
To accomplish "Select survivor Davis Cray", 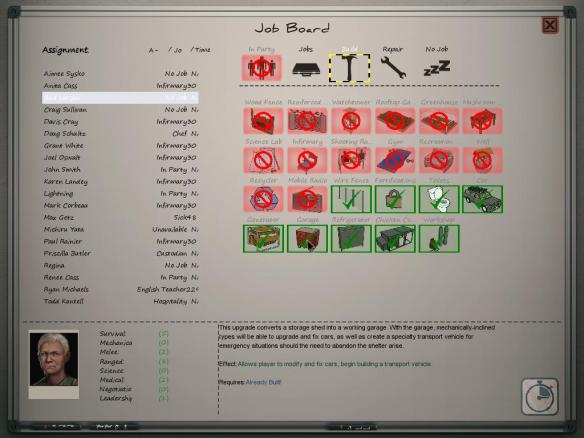I will [120, 122].
